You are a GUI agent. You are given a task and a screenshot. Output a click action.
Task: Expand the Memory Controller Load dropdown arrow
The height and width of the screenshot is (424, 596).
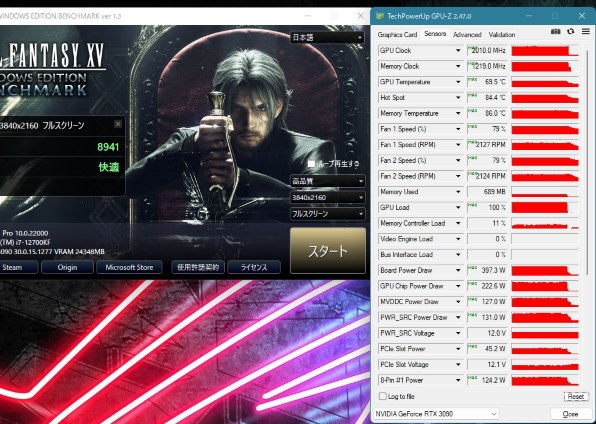click(x=458, y=223)
